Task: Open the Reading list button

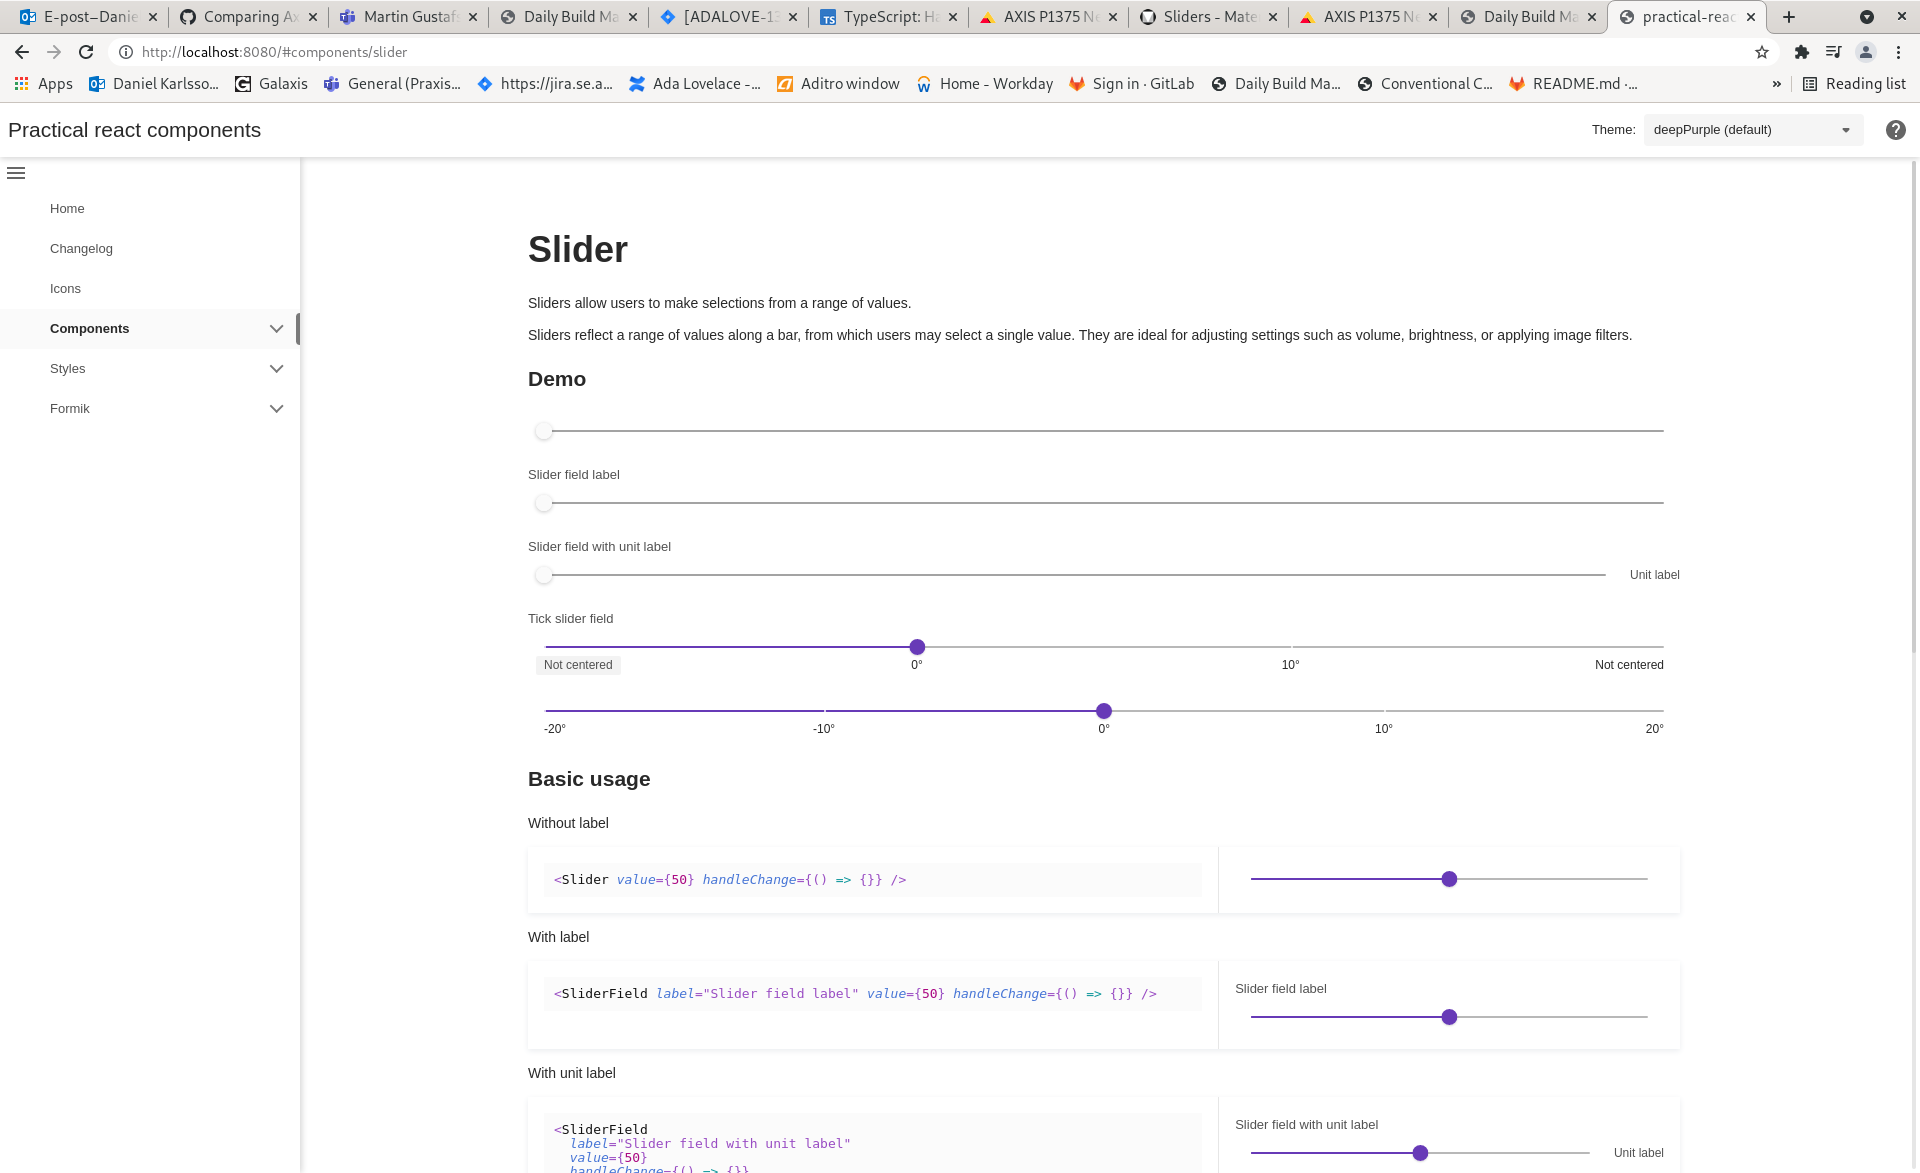Action: (1854, 84)
